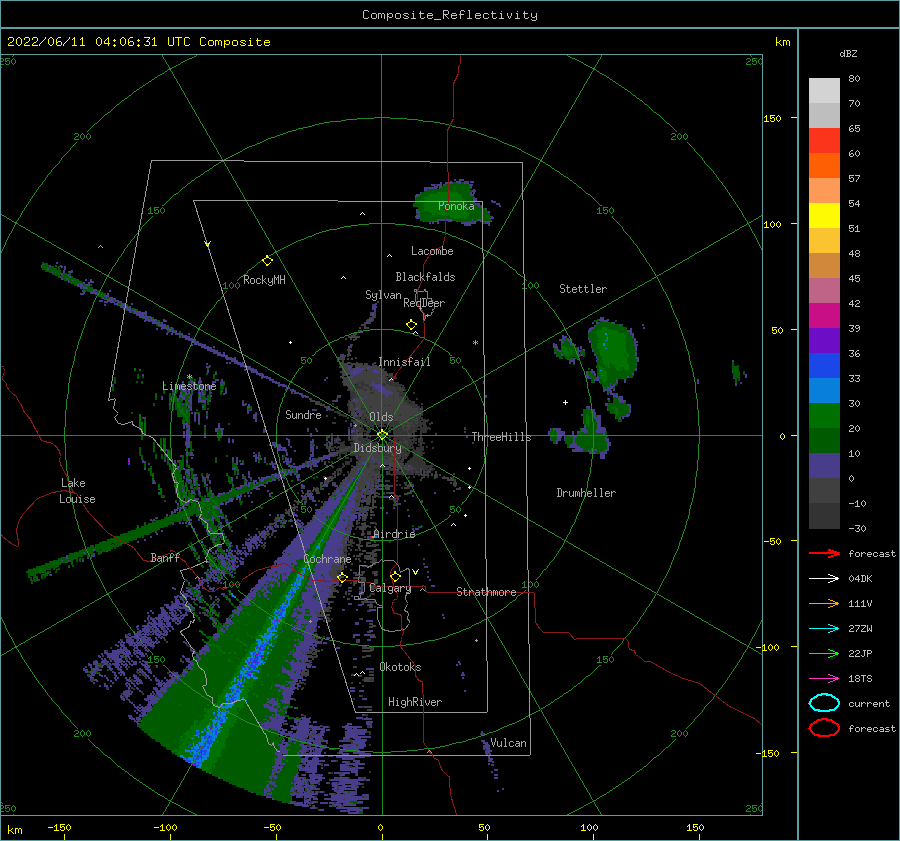The image size is (900, 841).
Task: Click the white asterisk marker above Limestone
Action: (189, 377)
